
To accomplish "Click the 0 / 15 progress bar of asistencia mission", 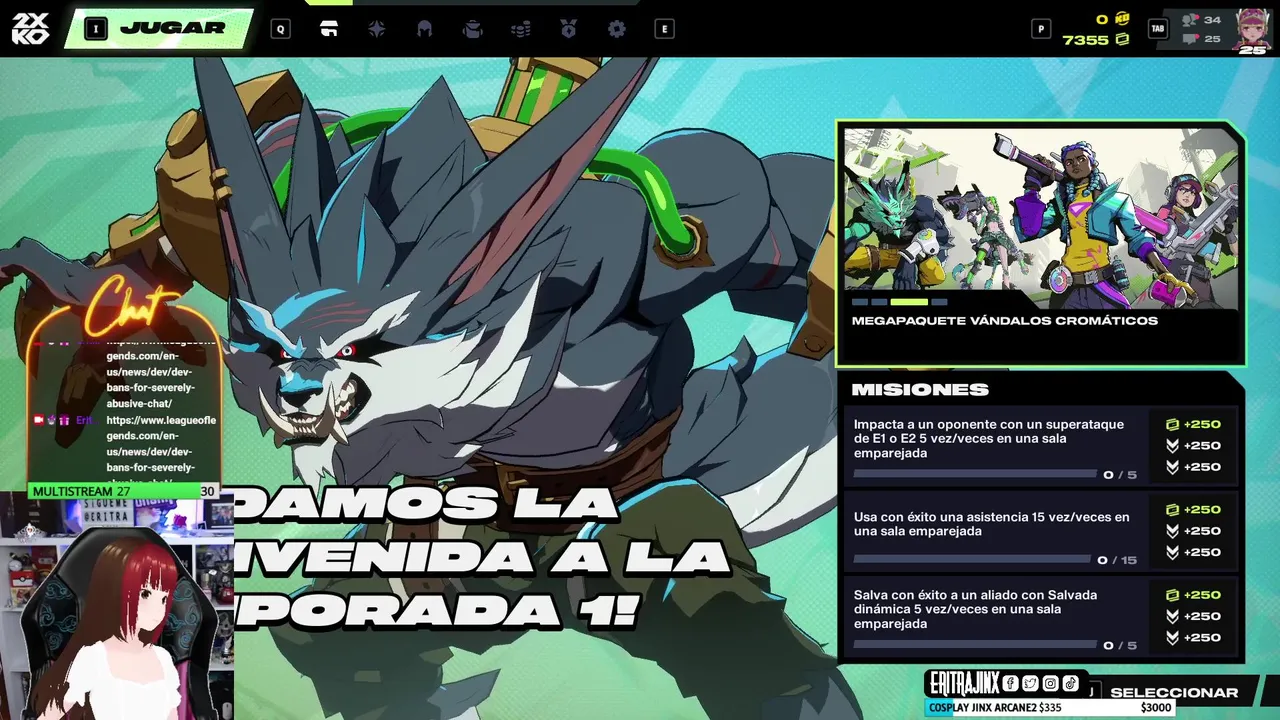I will tap(972, 559).
